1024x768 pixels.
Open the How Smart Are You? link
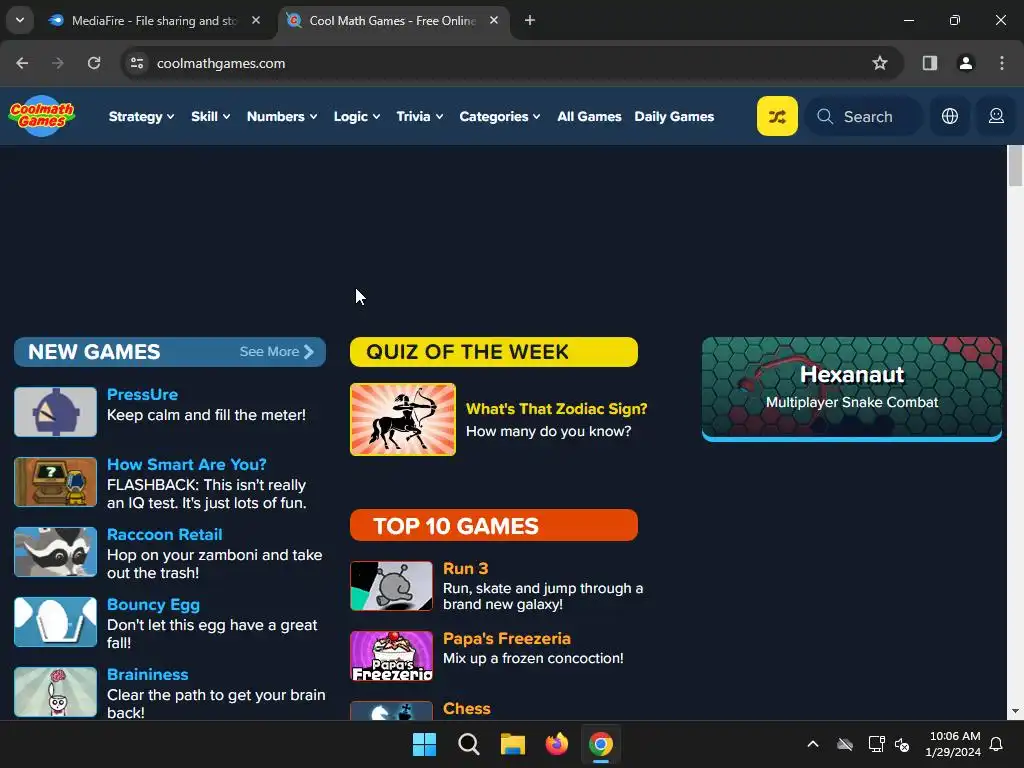(187, 464)
